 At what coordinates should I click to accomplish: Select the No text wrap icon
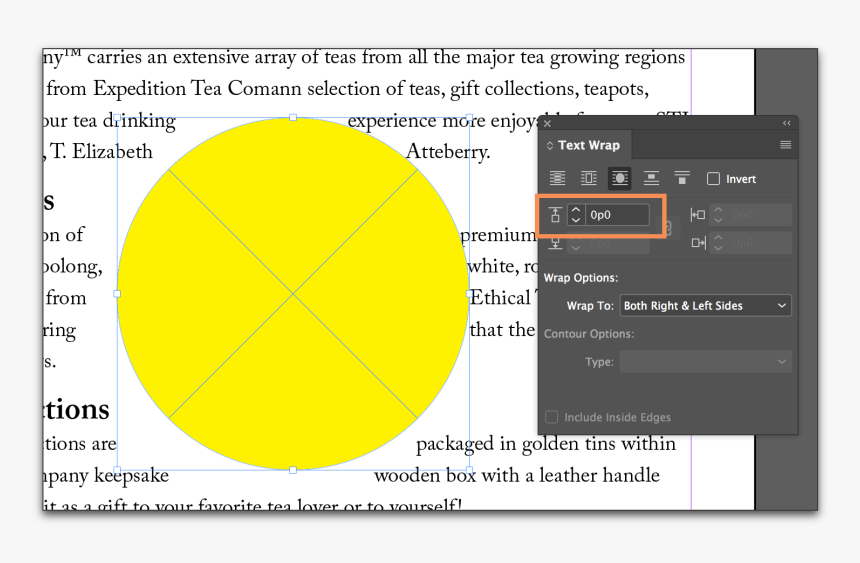(558, 178)
